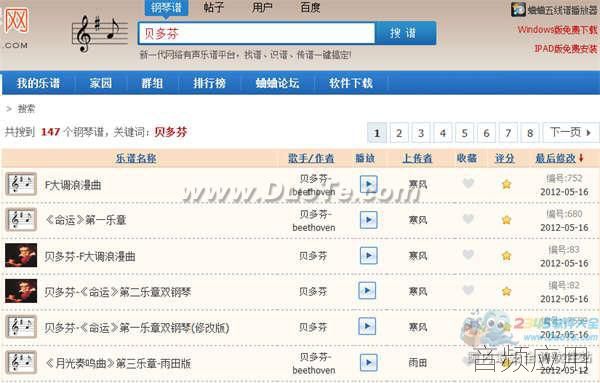Open 《月光奏鸣曲》第三乐章-雨田版 title
Screen dimensions: 600x383
tap(118, 363)
